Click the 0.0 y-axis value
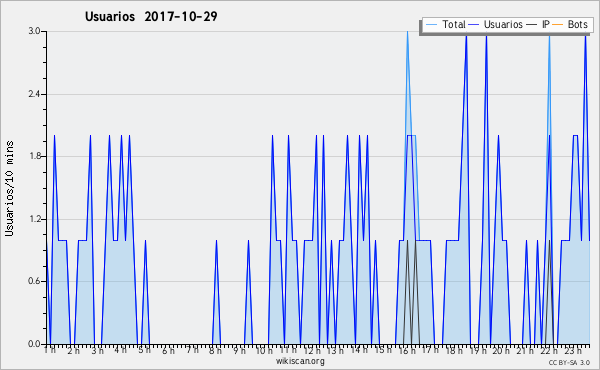Viewport: 600px width, 370px height. pyautogui.click(x=34, y=344)
